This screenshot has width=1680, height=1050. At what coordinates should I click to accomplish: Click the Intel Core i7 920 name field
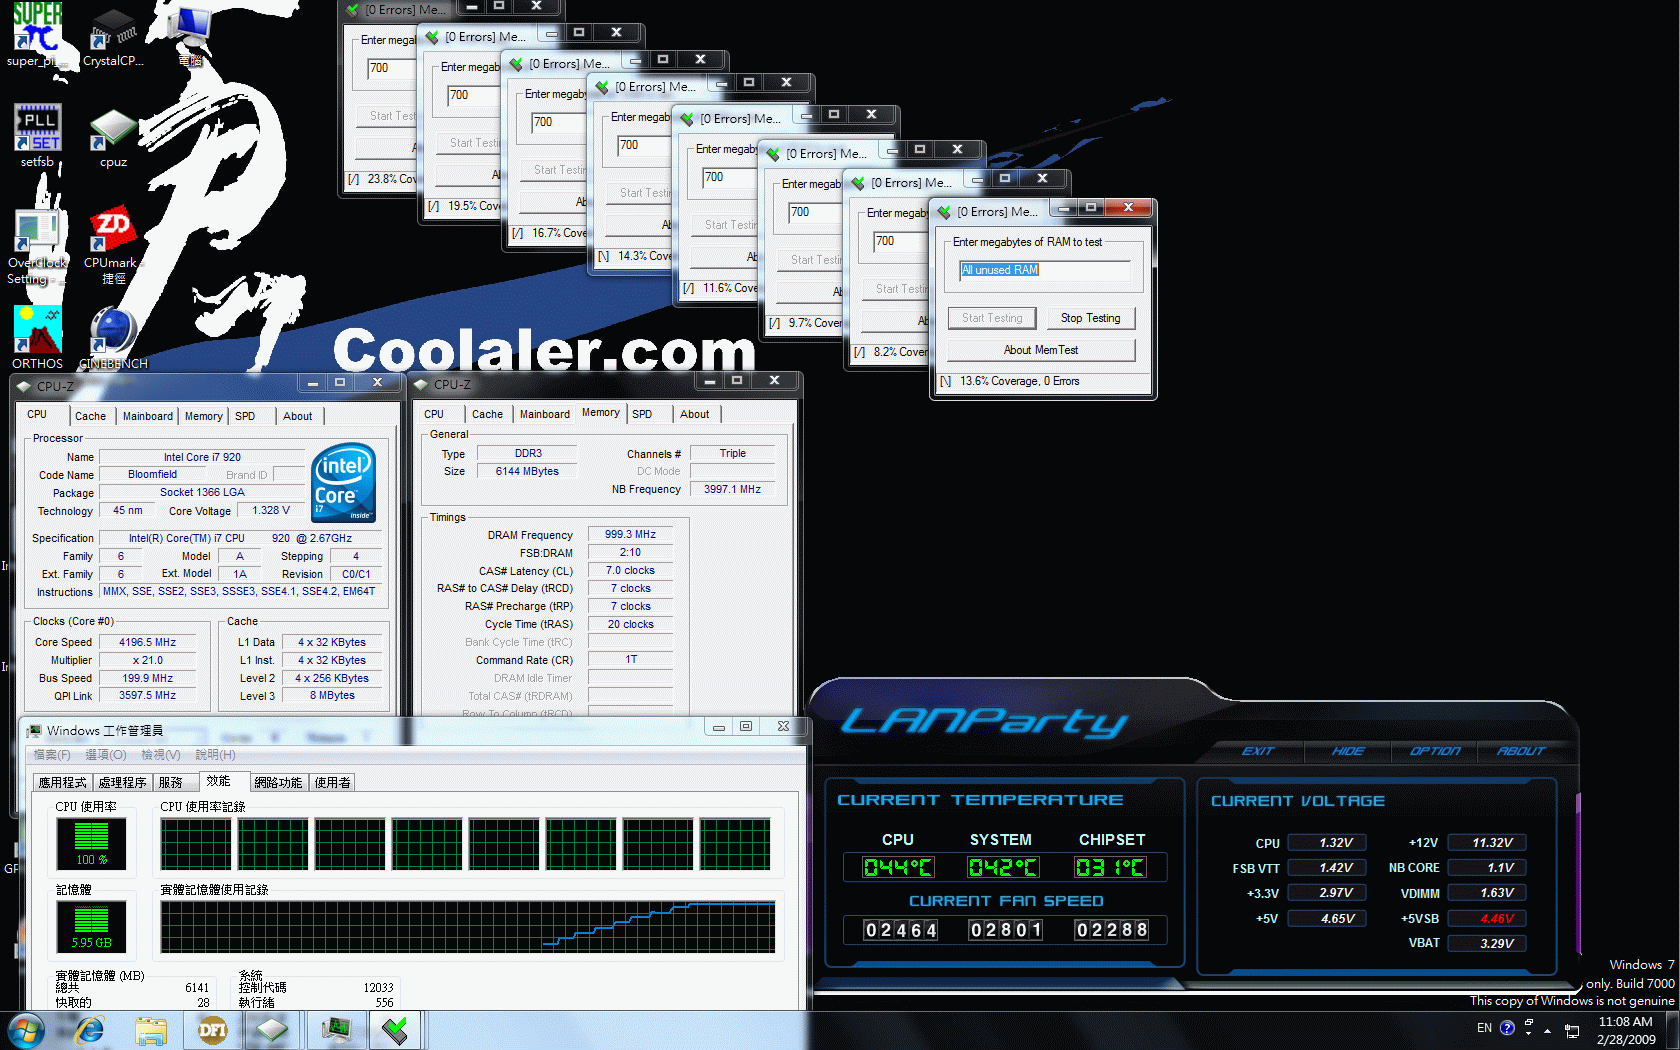pos(202,457)
